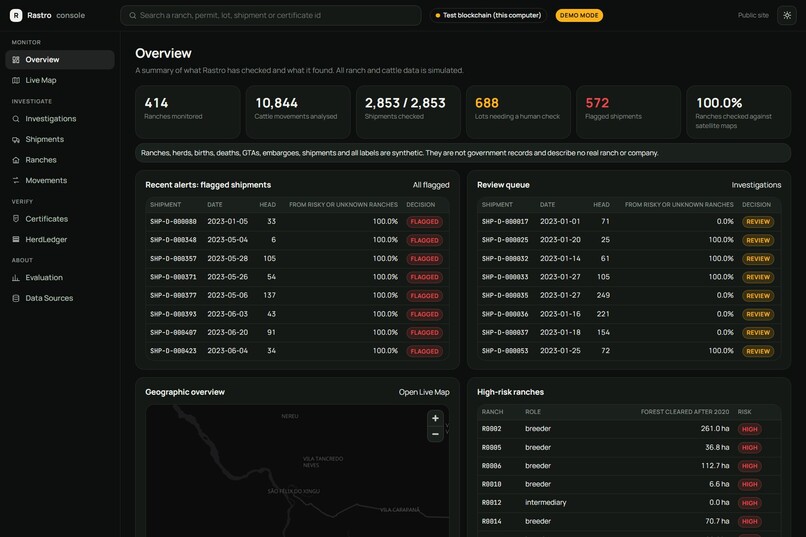Click the Overview grid icon in sidebar
Viewport: 806px width, 537px height.
tap(16, 60)
